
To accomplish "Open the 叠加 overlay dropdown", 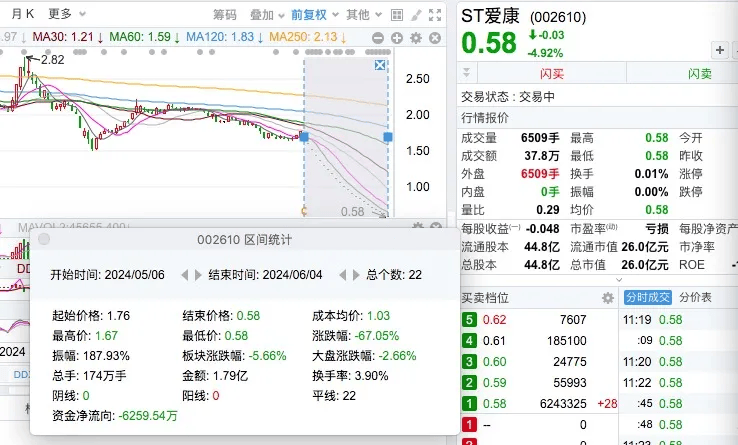I will coord(267,15).
